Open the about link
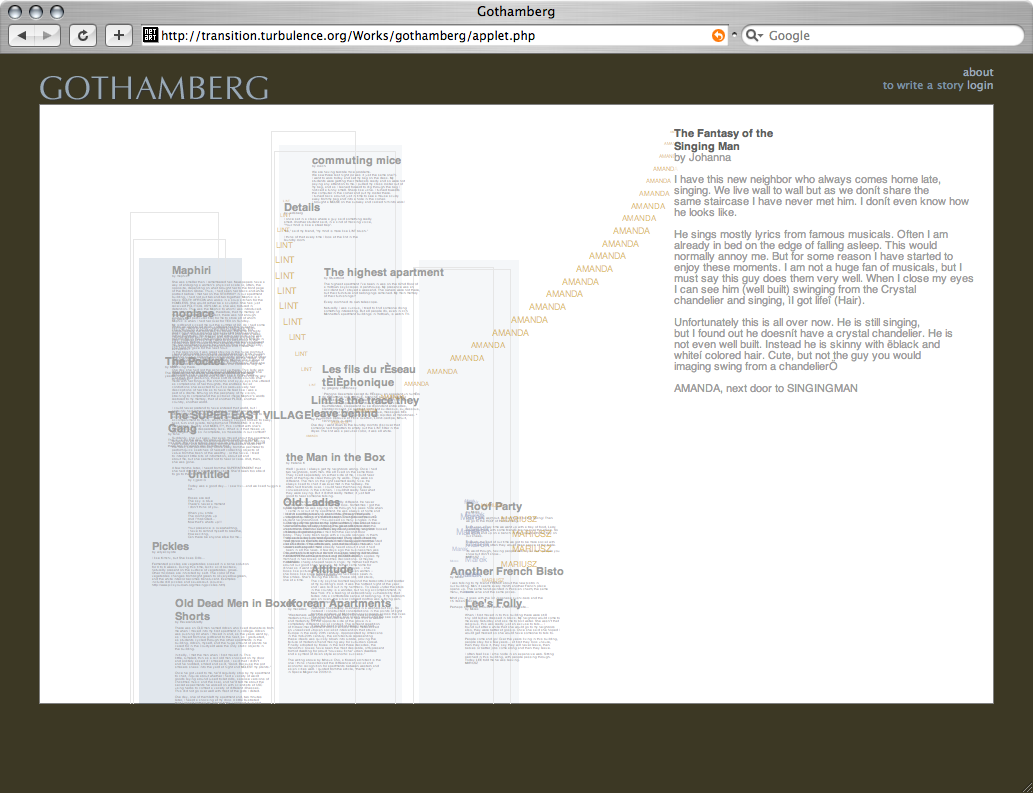 tap(977, 72)
